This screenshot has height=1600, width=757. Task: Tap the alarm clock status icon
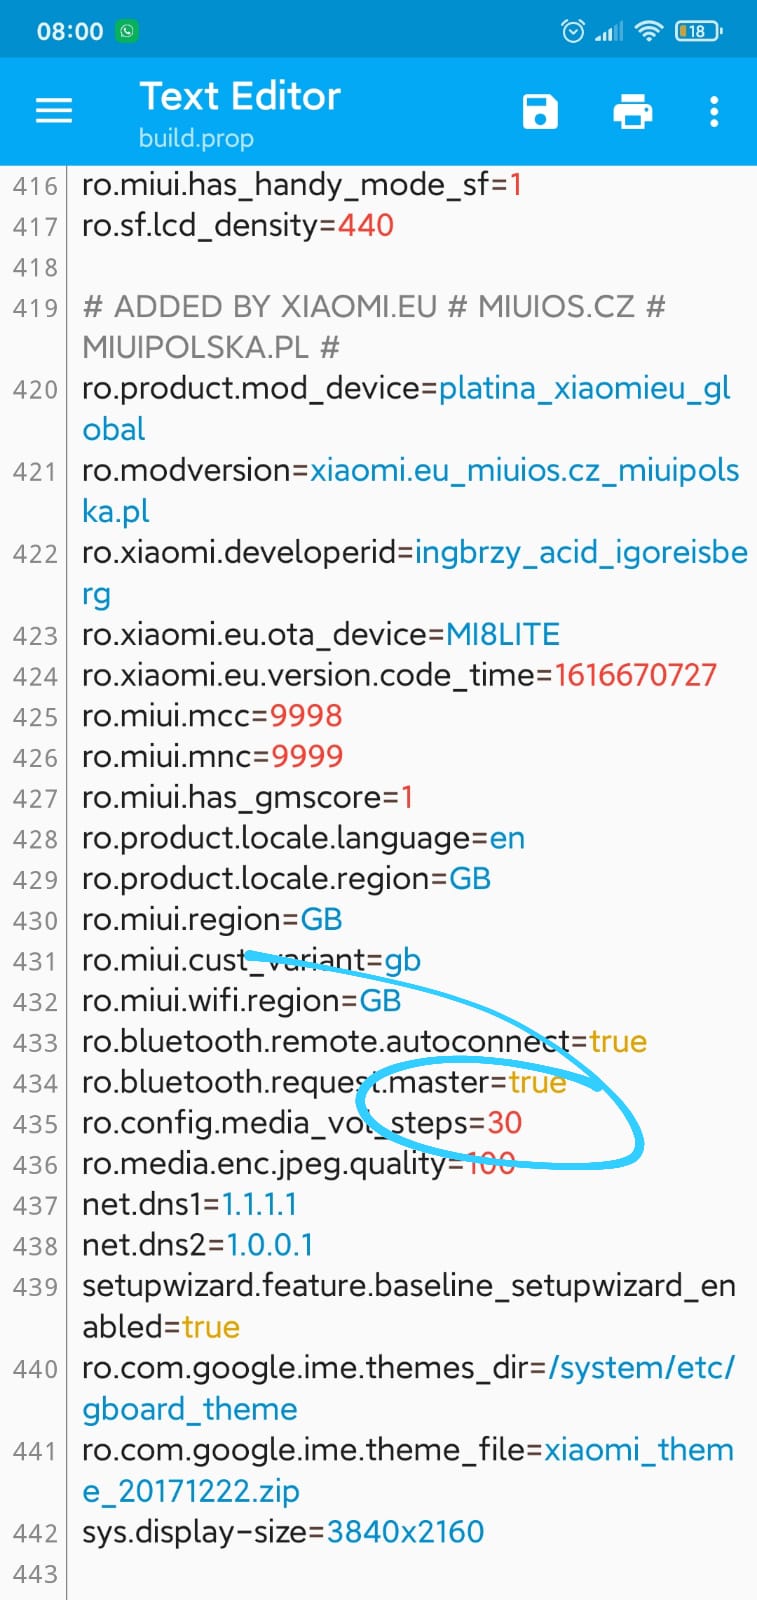573,31
